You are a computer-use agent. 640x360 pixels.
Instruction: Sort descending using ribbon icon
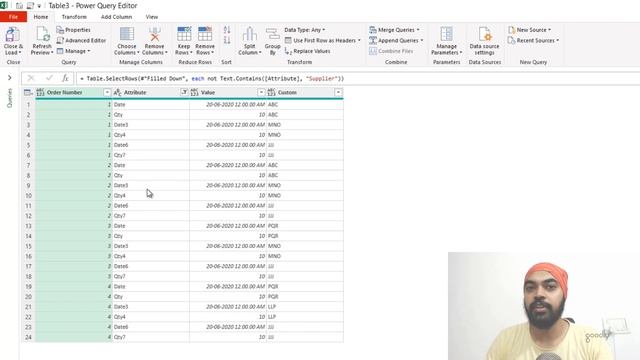point(227,40)
